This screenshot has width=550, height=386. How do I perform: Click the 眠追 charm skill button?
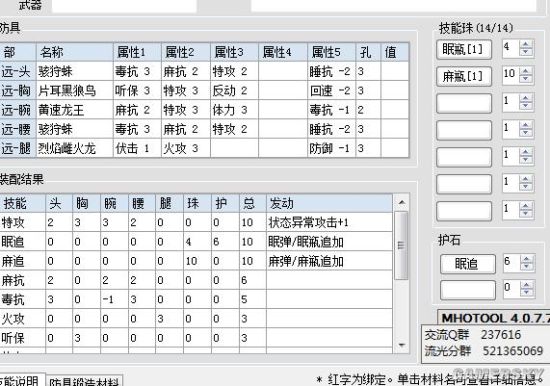(468, 264)
